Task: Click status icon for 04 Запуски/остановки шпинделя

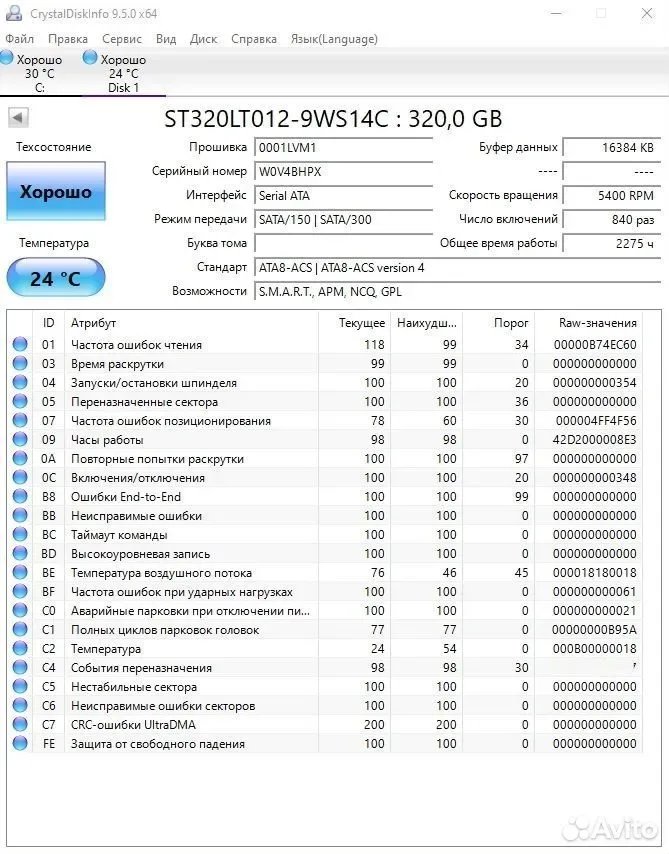Action: [x=20, y=382]
